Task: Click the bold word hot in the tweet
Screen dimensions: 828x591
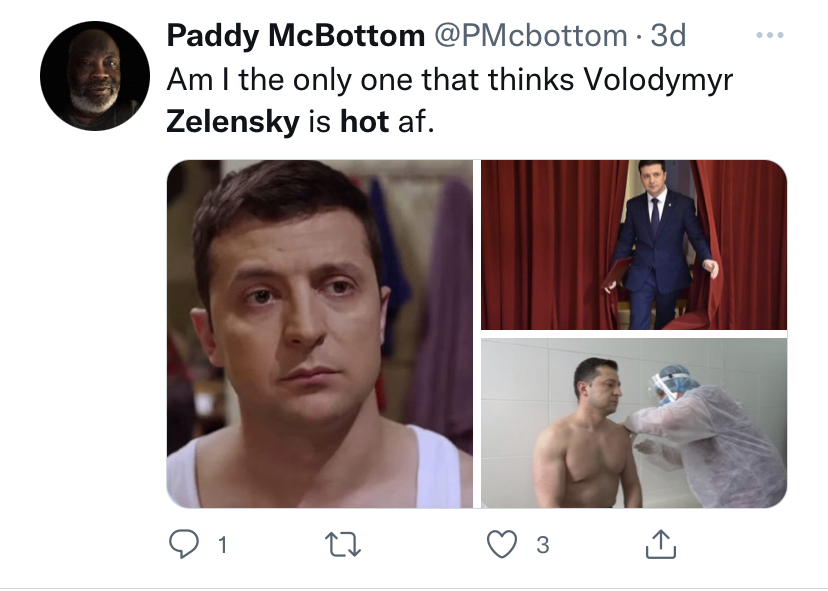Action: click(x=364, y=122)
